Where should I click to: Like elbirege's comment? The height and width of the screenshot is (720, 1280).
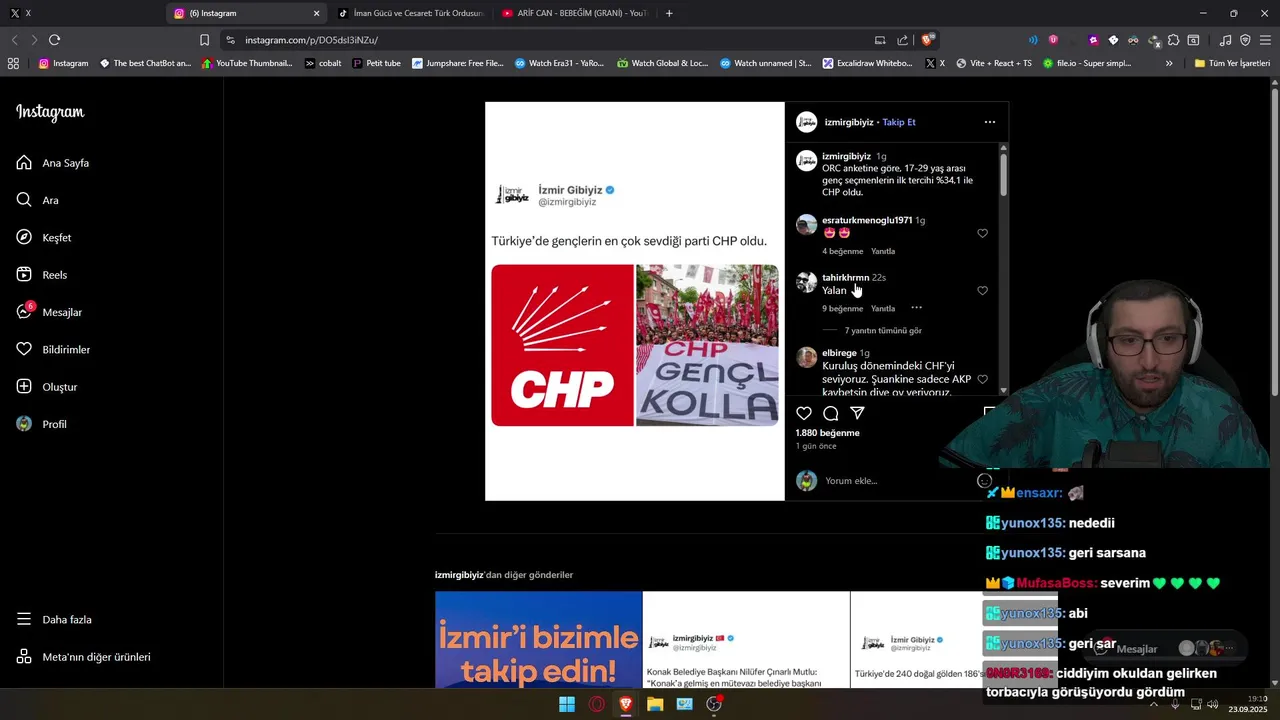(982, 379)
